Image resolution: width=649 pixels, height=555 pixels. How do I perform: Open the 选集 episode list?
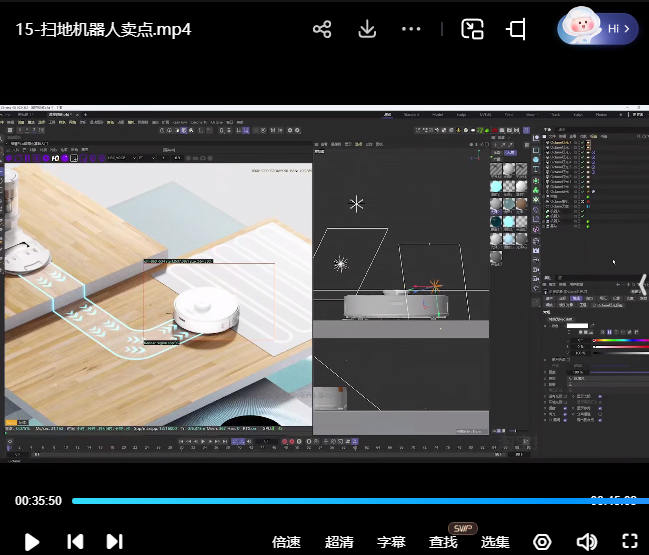click(x=495, y=542)
